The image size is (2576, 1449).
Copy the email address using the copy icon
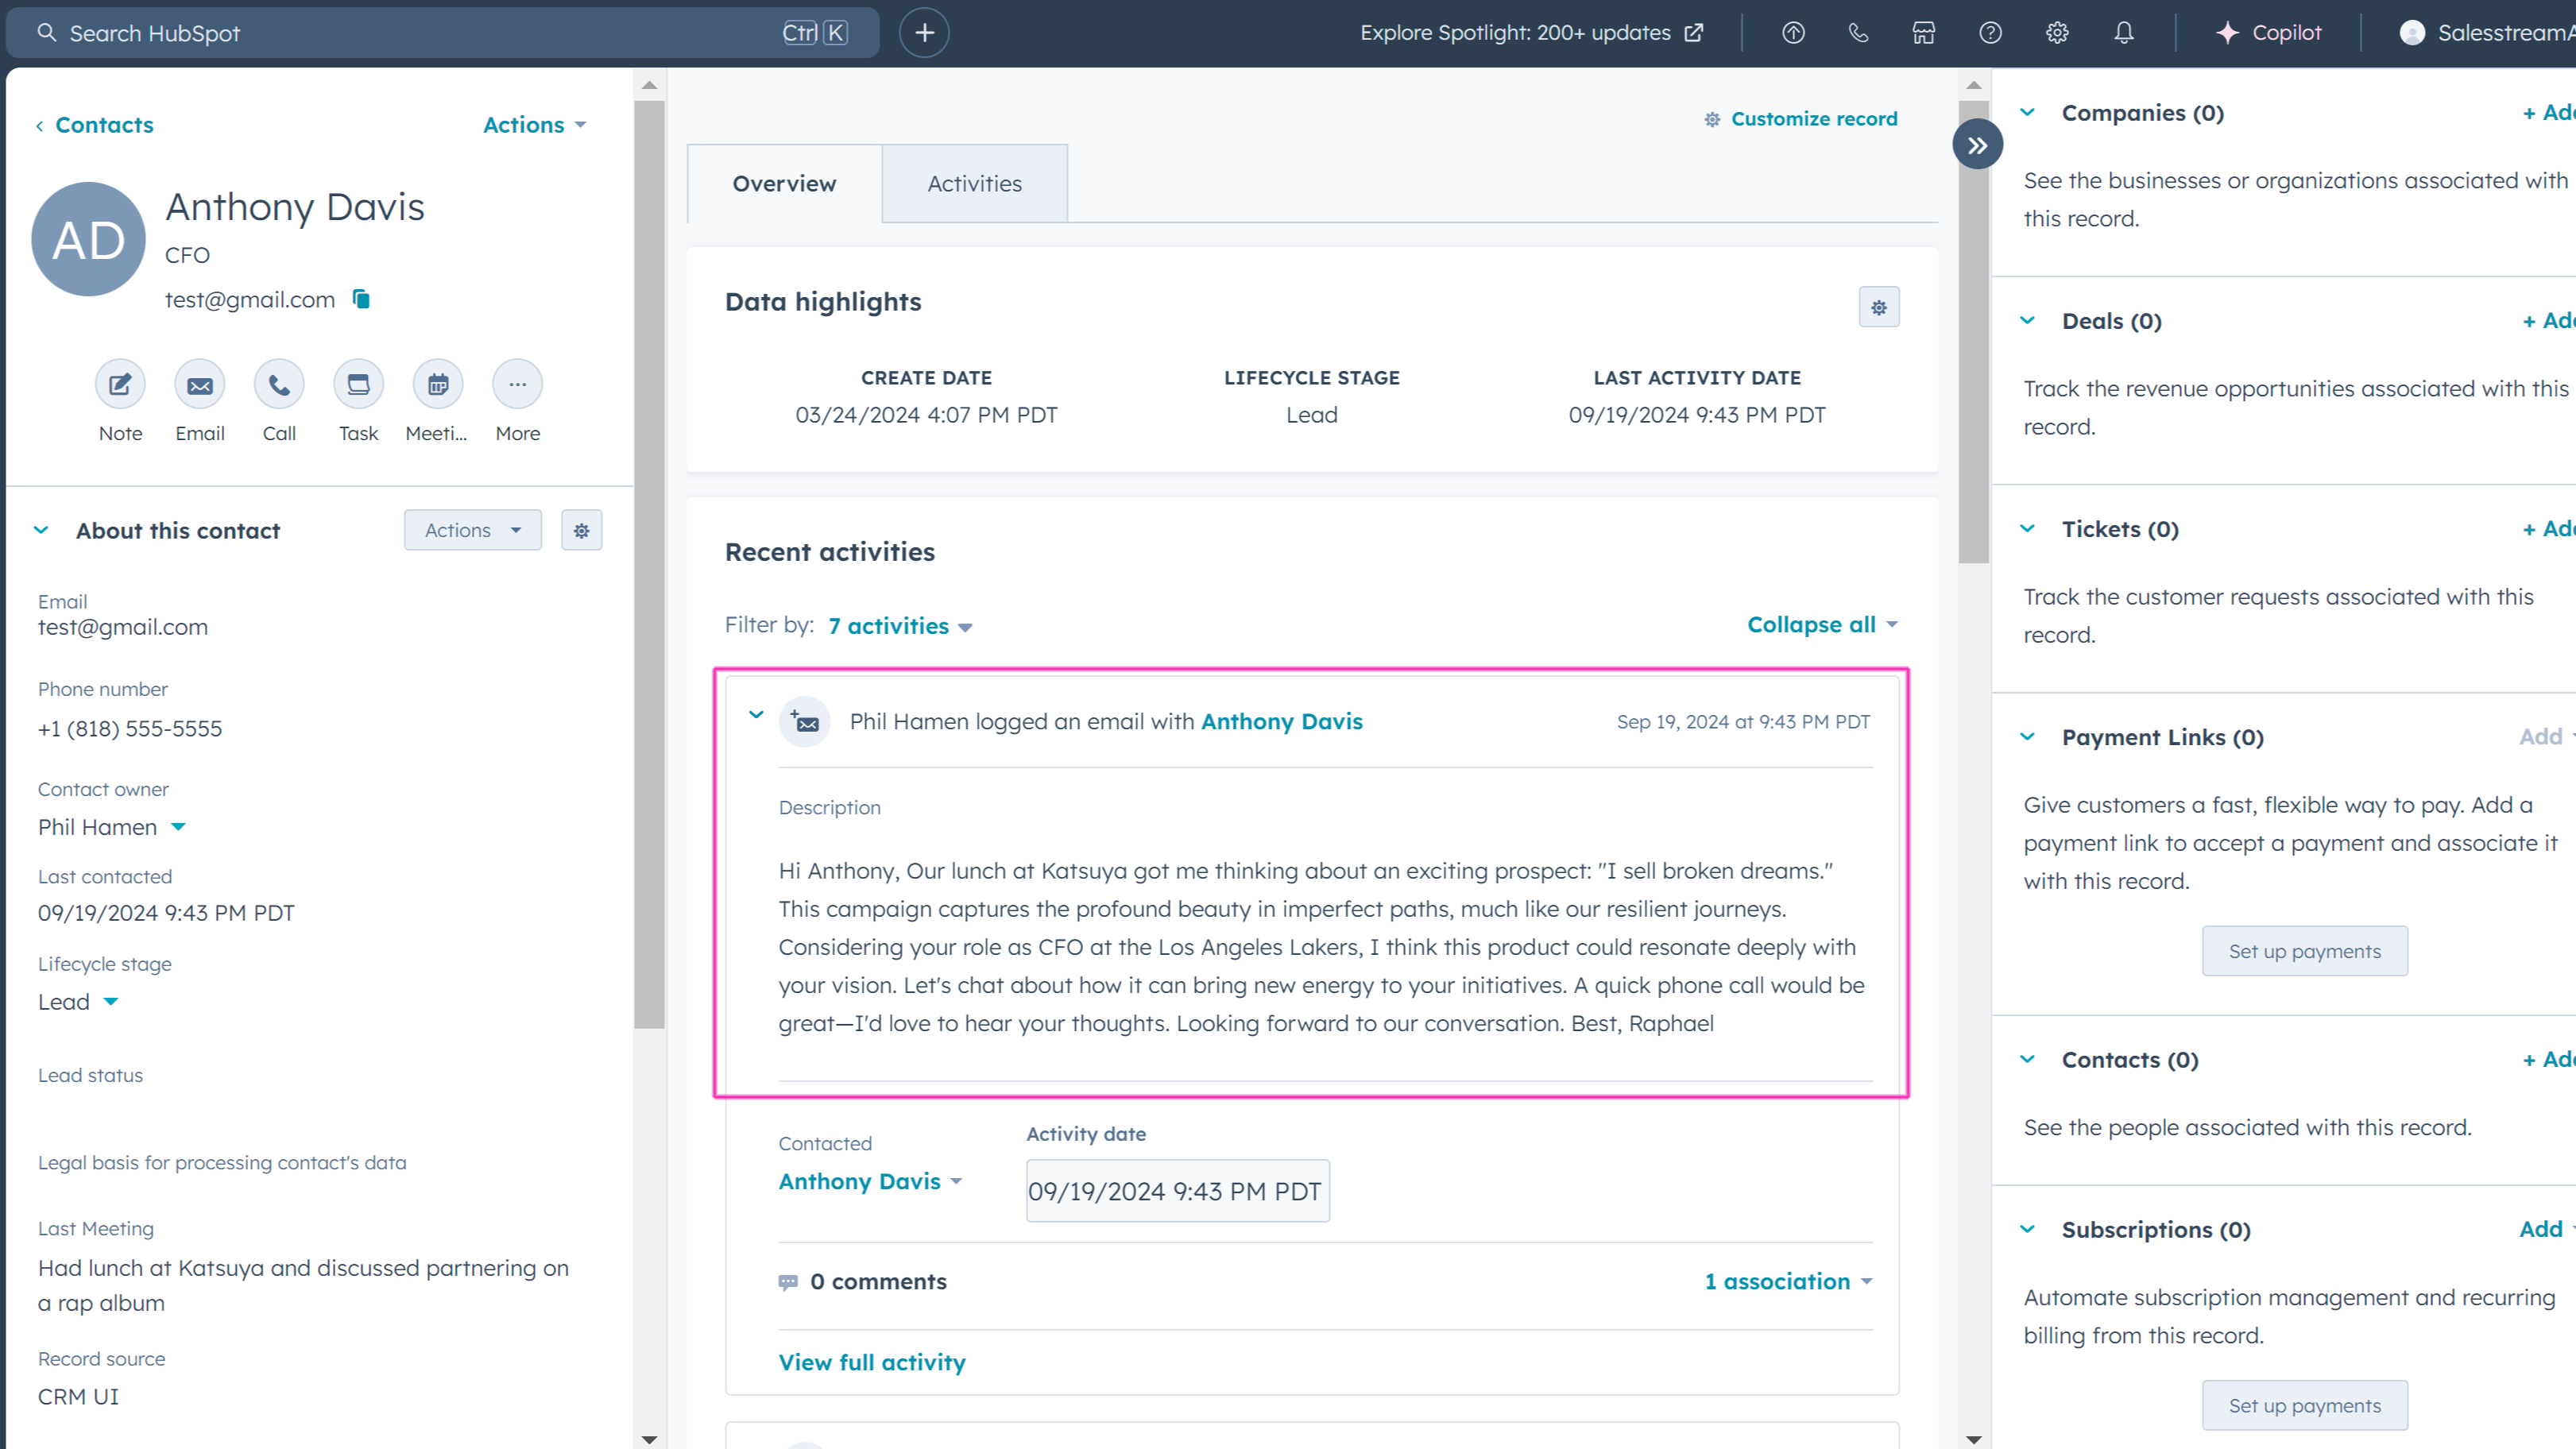(x=361, y=299)
